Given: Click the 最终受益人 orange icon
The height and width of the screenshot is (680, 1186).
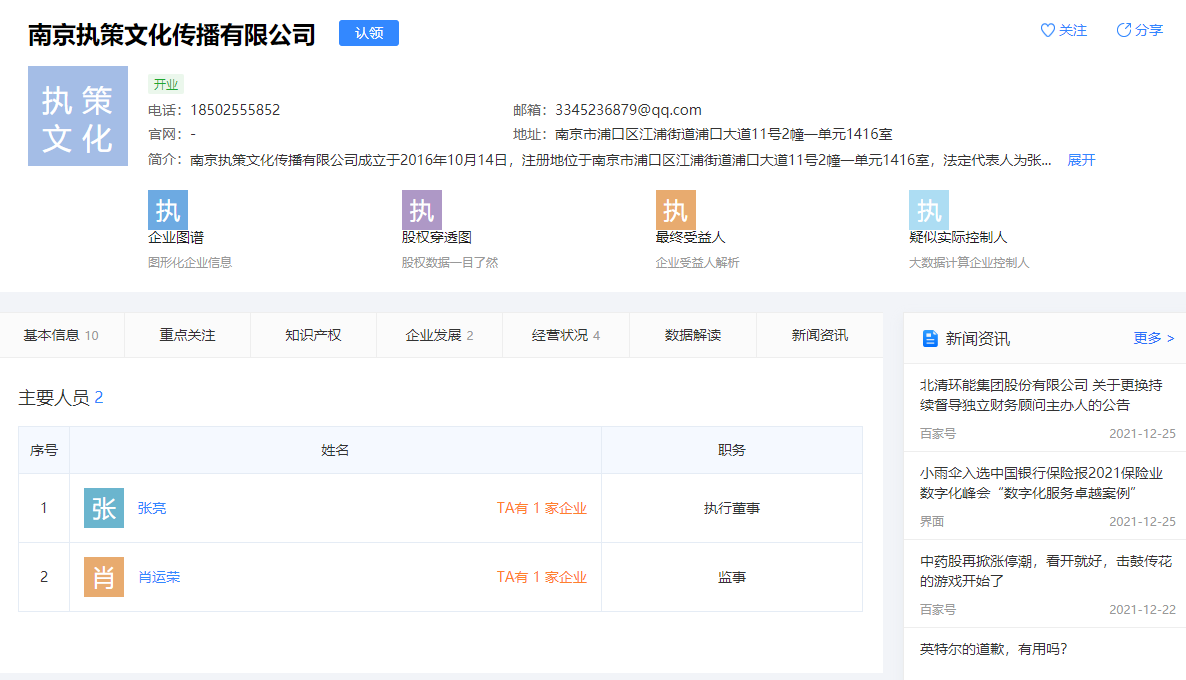Looking at the screenshot, I should [x=675, y=210].
